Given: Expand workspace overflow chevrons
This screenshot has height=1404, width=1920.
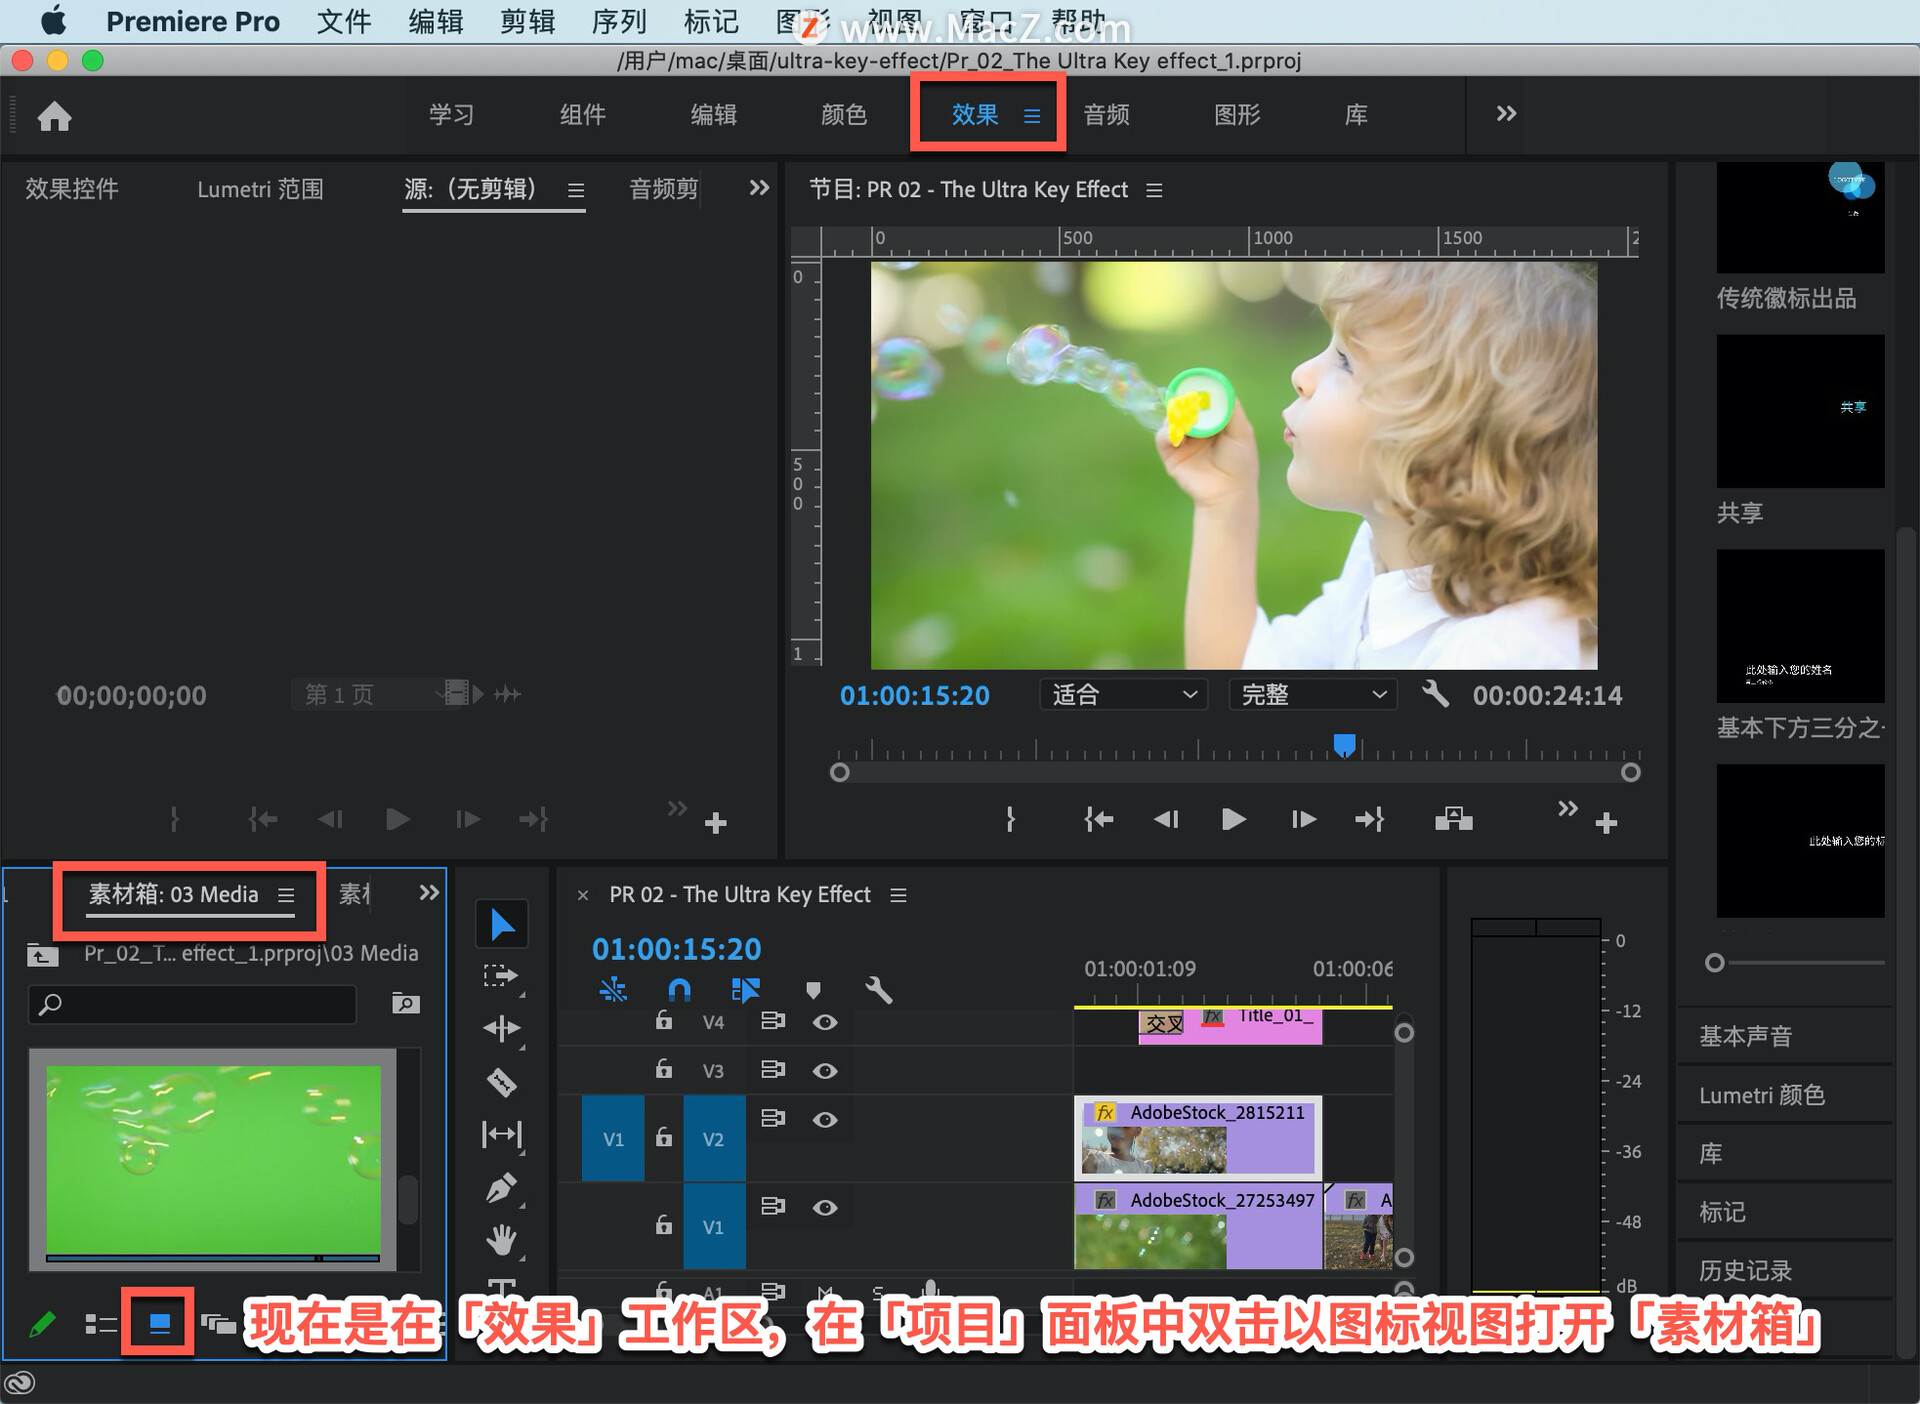Looking at the screenshot, I should [1505, 114].
